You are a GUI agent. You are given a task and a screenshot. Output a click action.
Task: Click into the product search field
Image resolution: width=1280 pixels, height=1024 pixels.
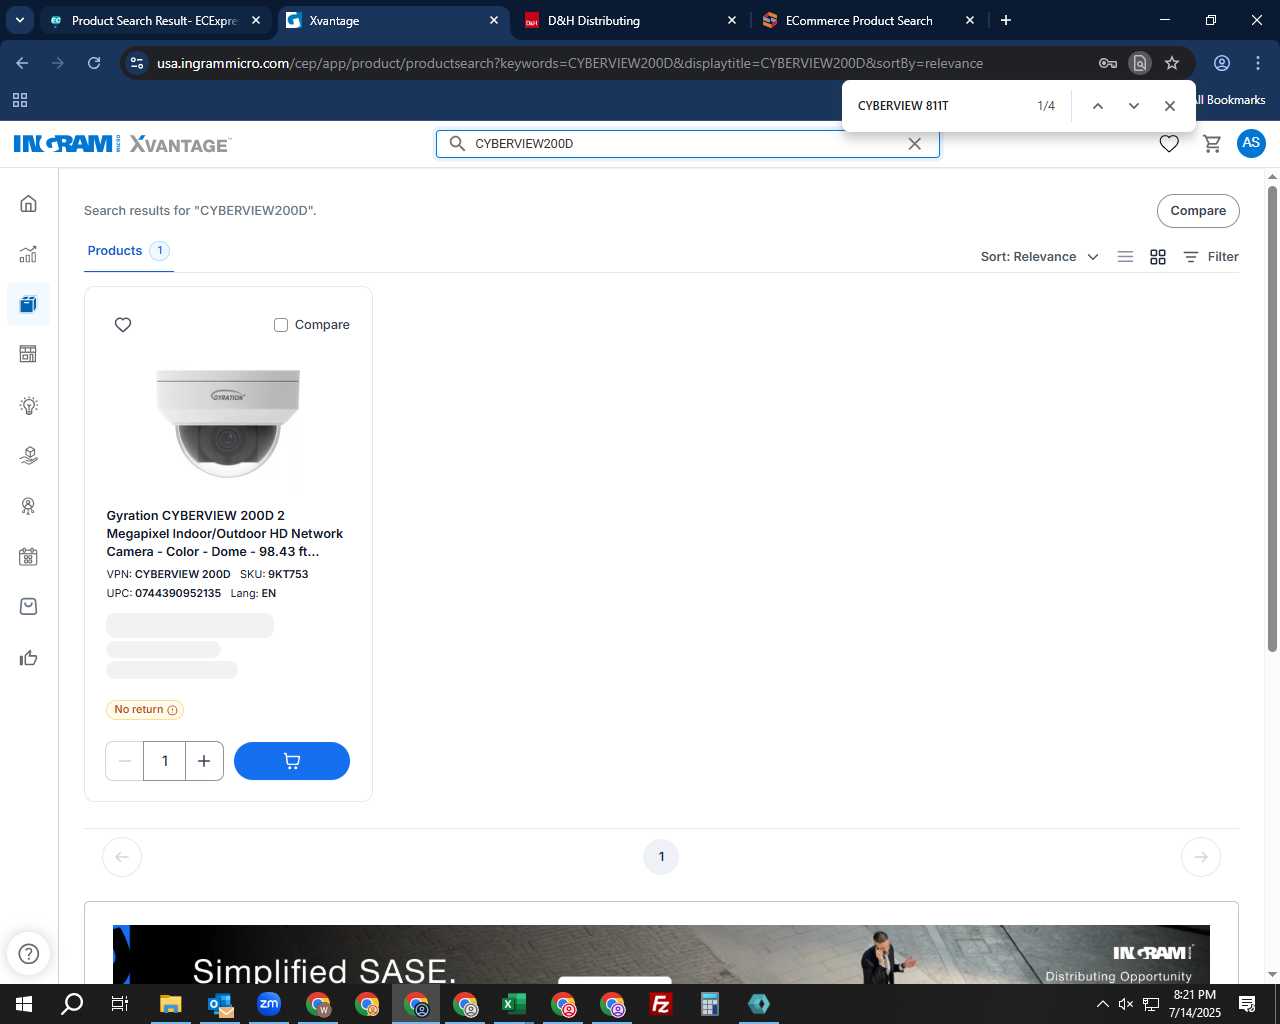pyautogui.click(x=688, y=144)
